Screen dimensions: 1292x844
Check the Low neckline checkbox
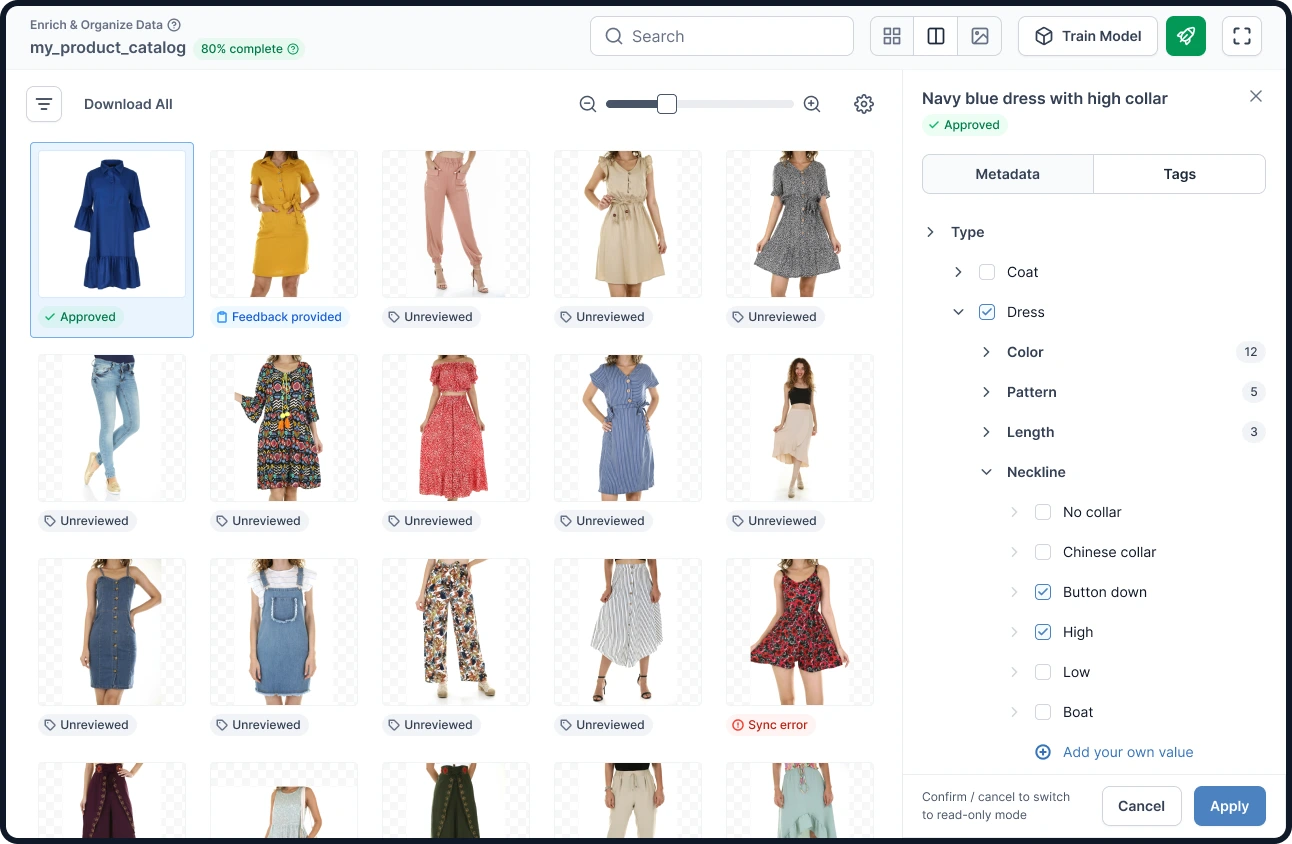[x=1043, y=672]
